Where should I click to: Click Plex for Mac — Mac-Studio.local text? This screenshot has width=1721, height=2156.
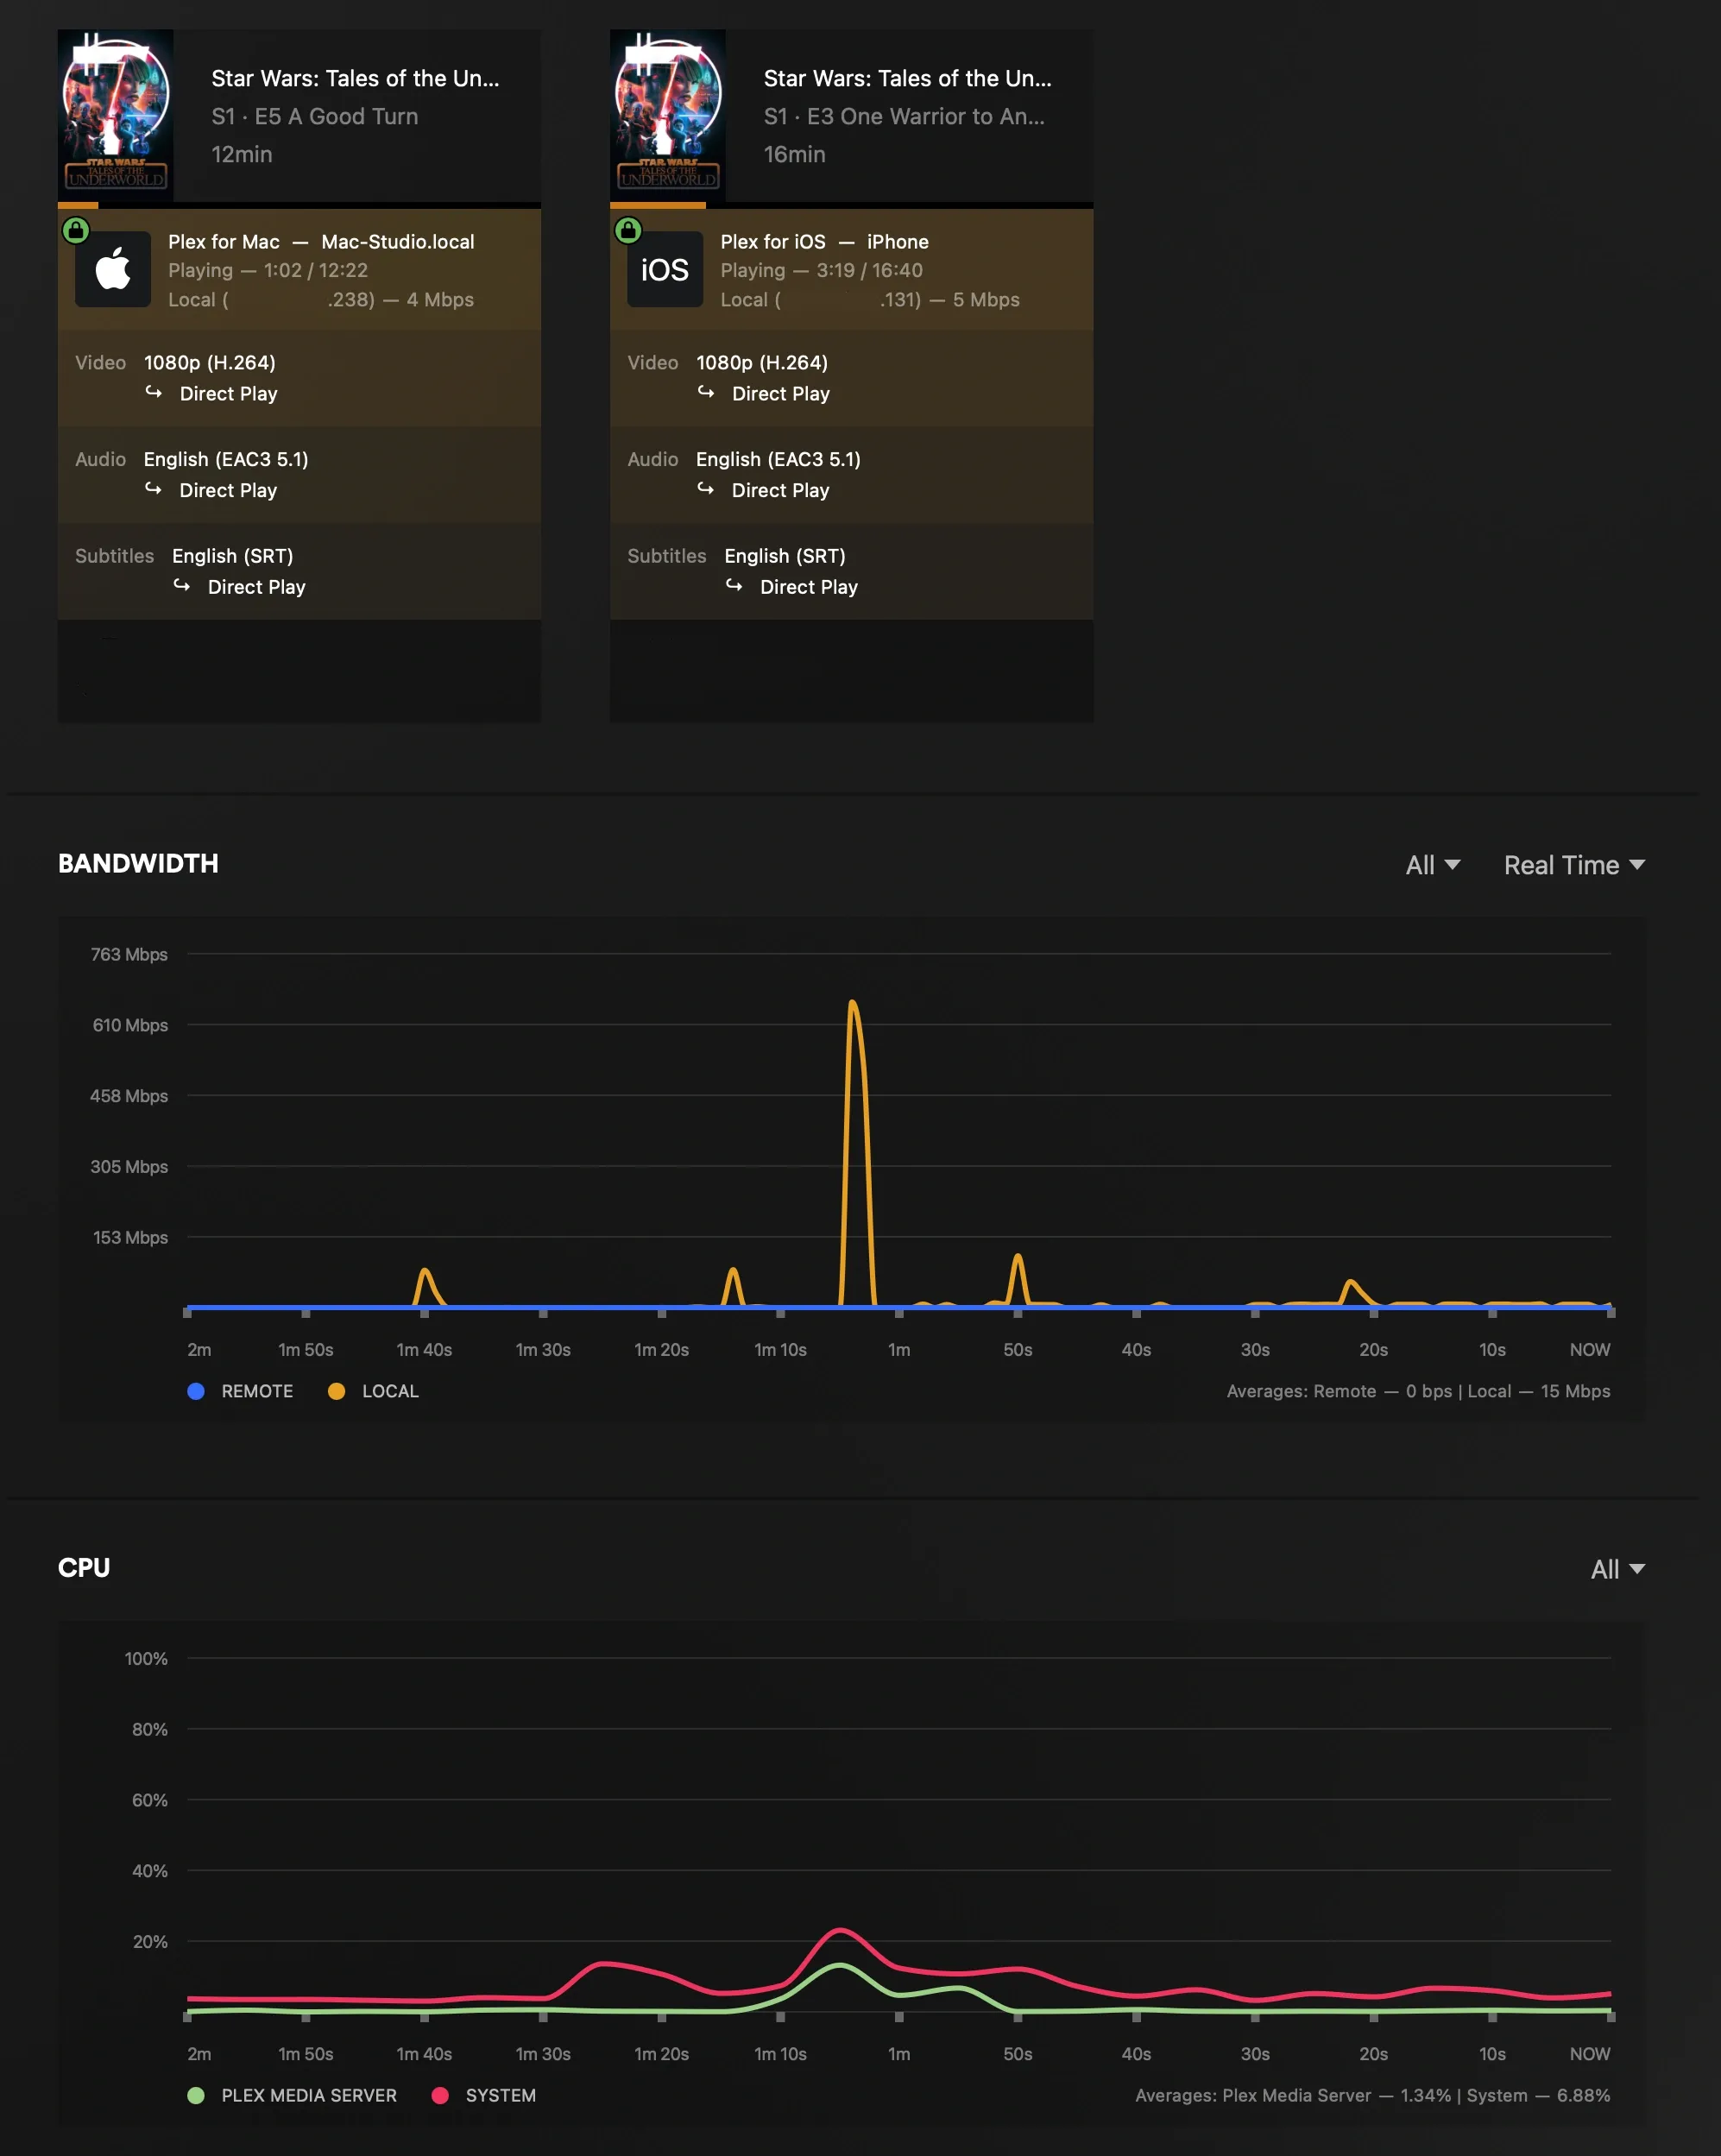321,242
